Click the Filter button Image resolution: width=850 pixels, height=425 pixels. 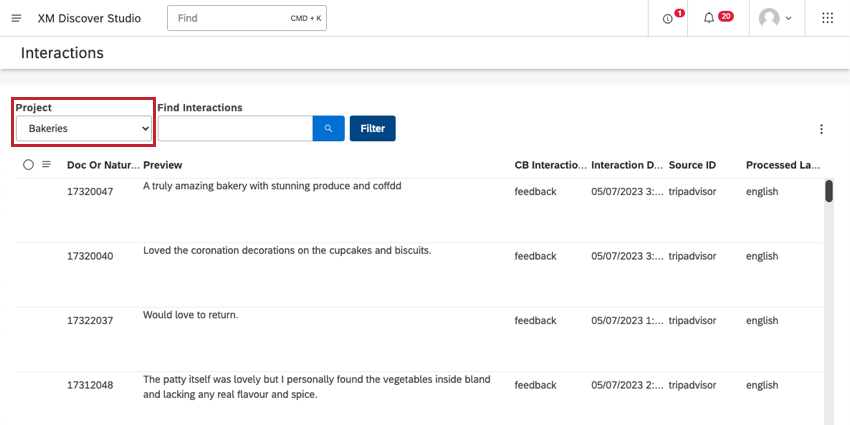point(372,128)
